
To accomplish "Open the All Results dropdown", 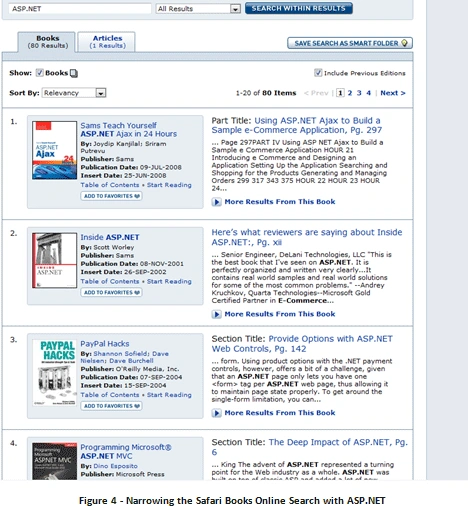I will 198,9.
